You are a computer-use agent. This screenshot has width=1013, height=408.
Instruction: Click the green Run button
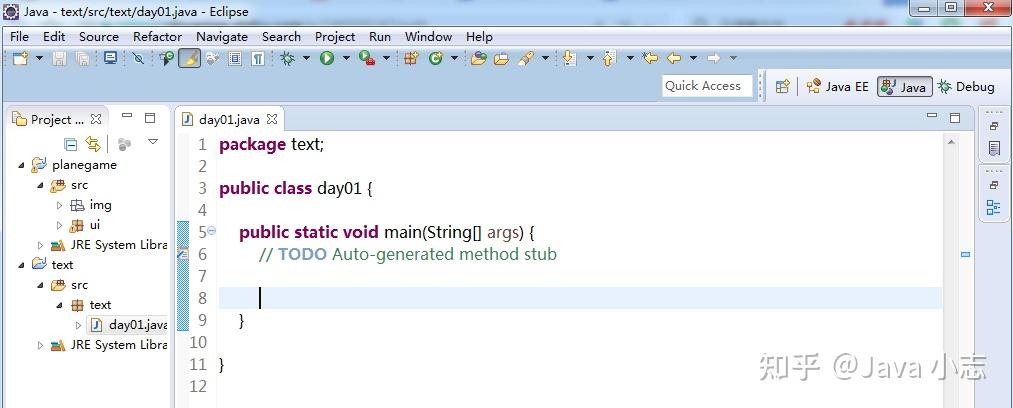point(327,59)
